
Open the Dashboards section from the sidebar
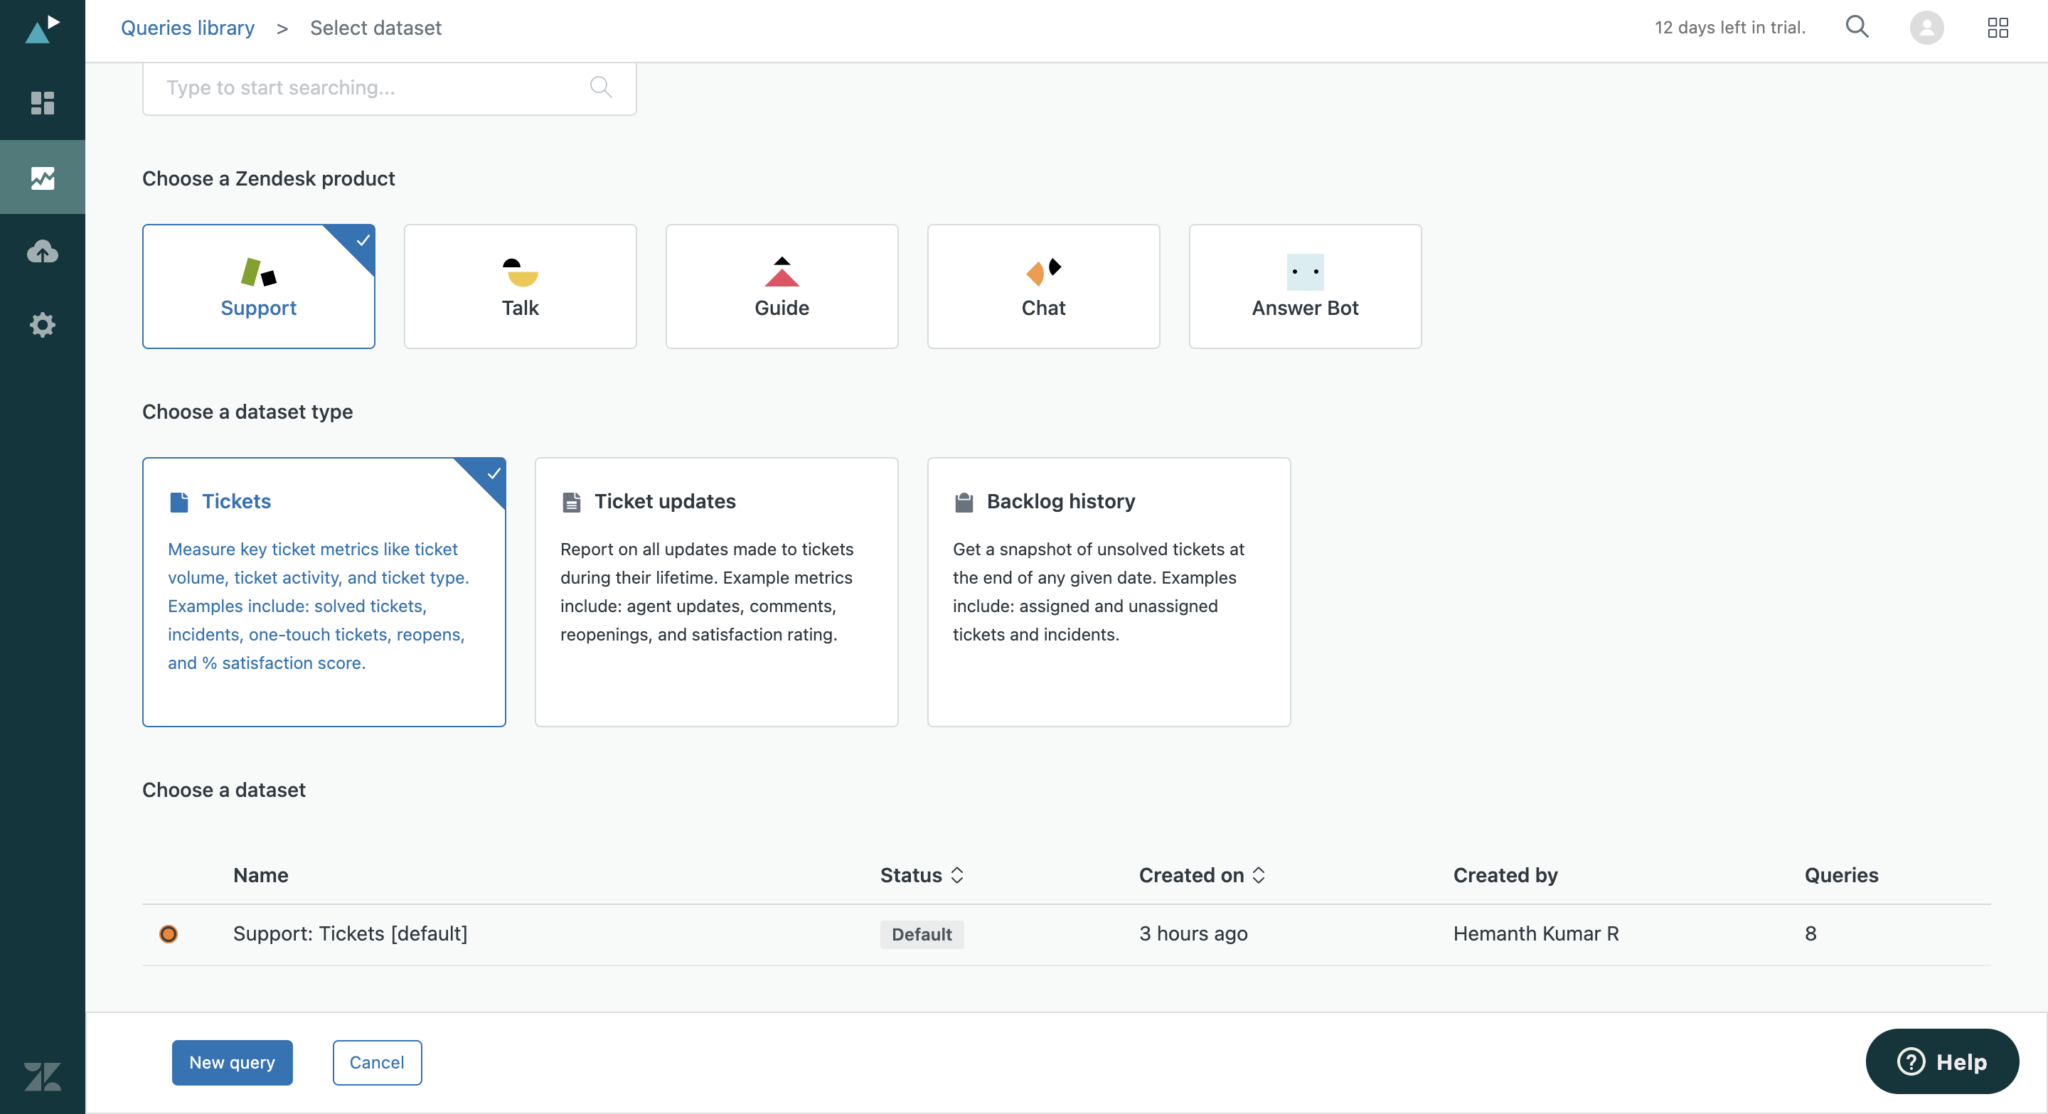pos(42,103)
